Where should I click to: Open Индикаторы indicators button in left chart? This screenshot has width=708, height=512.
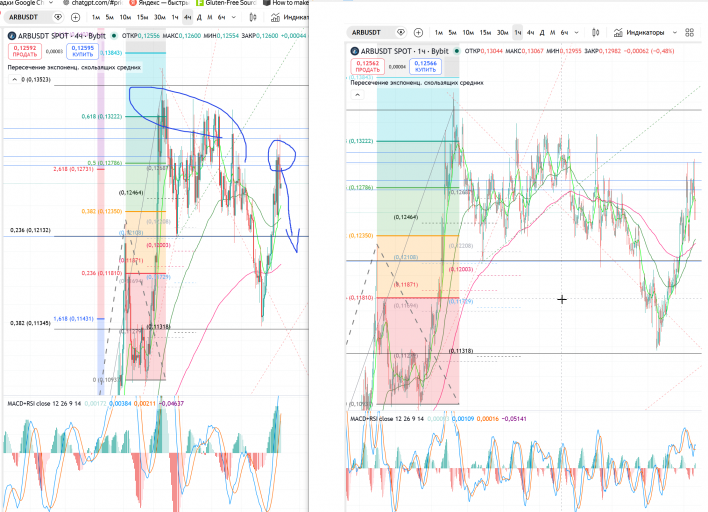pyautogui.click(x=289, y=17)
